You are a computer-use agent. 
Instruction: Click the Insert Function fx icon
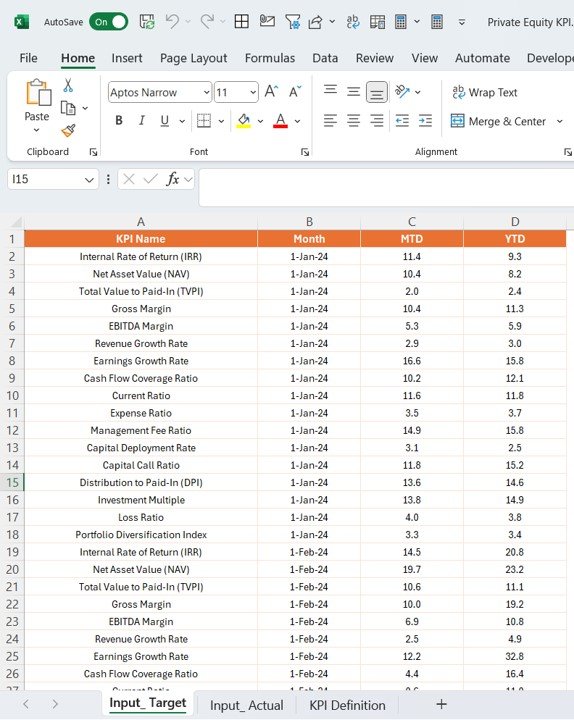click(x=173, y=179)
